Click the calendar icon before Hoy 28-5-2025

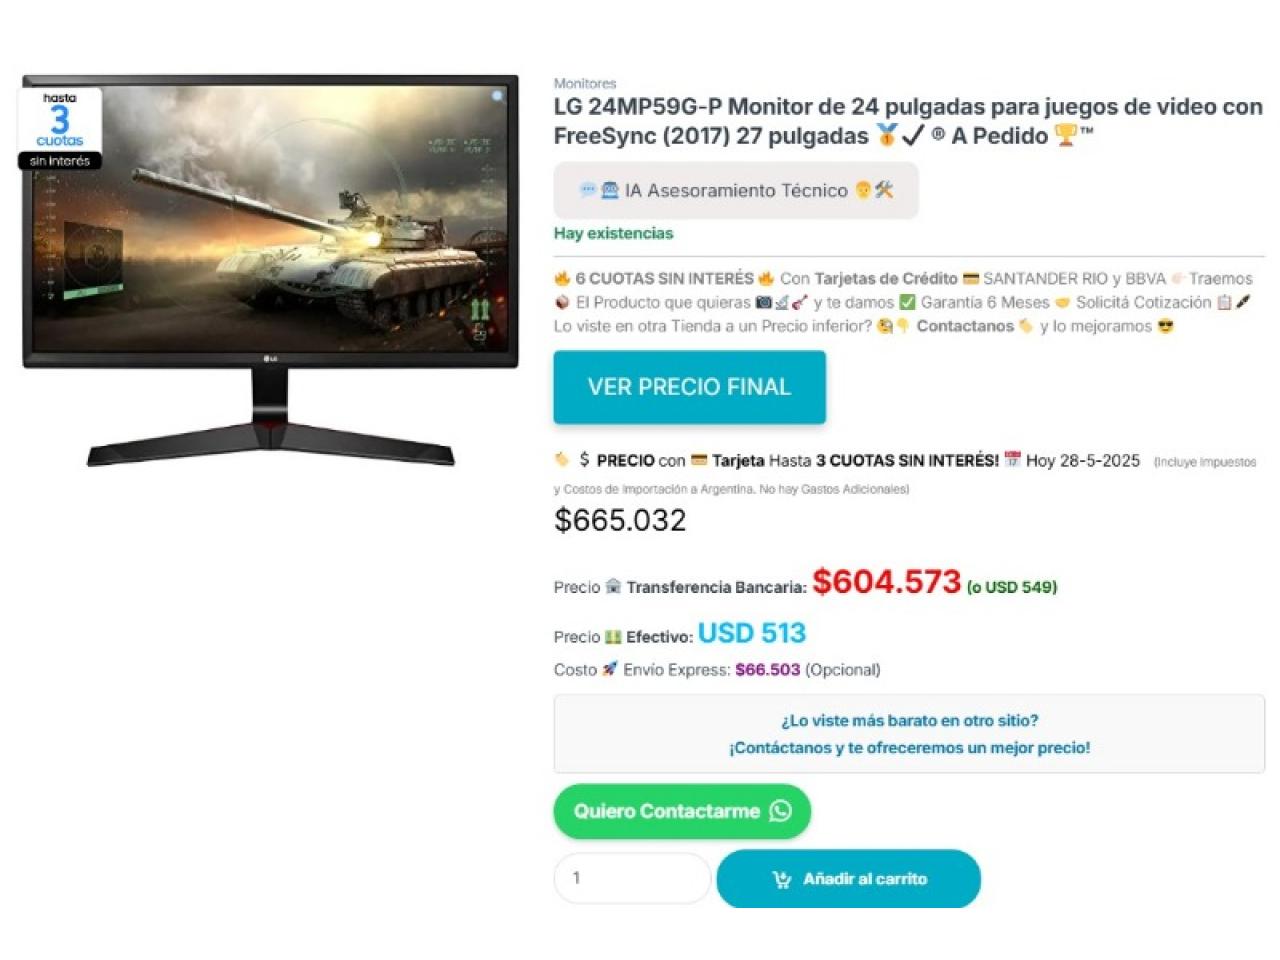click(x=1012, y=460)
